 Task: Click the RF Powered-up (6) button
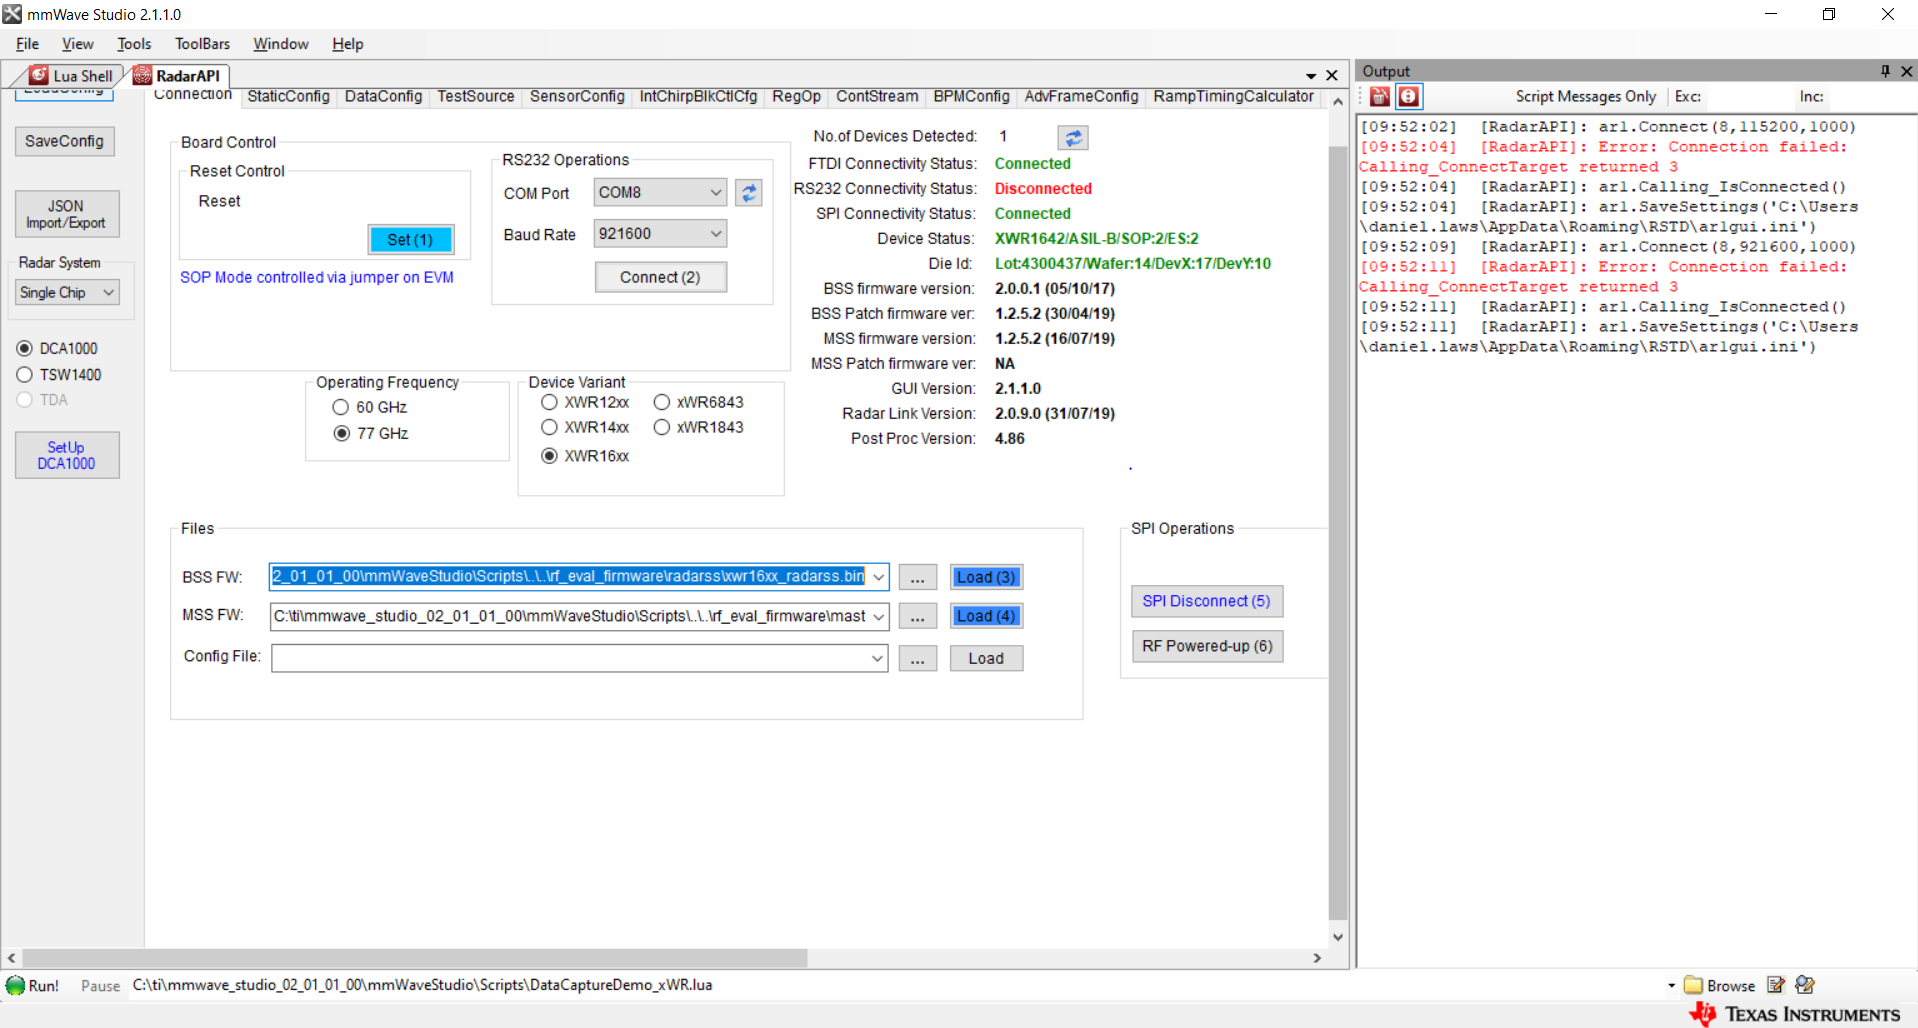click(x=1207, y=646)
